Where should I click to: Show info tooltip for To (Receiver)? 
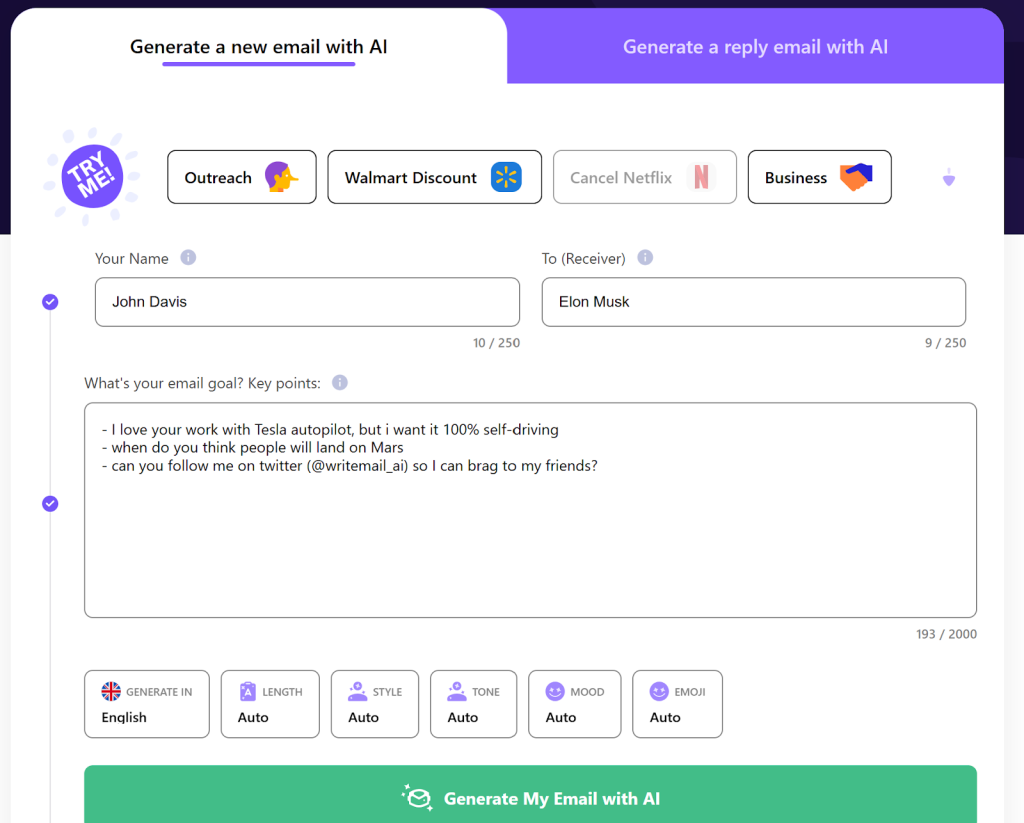(645, 257)
